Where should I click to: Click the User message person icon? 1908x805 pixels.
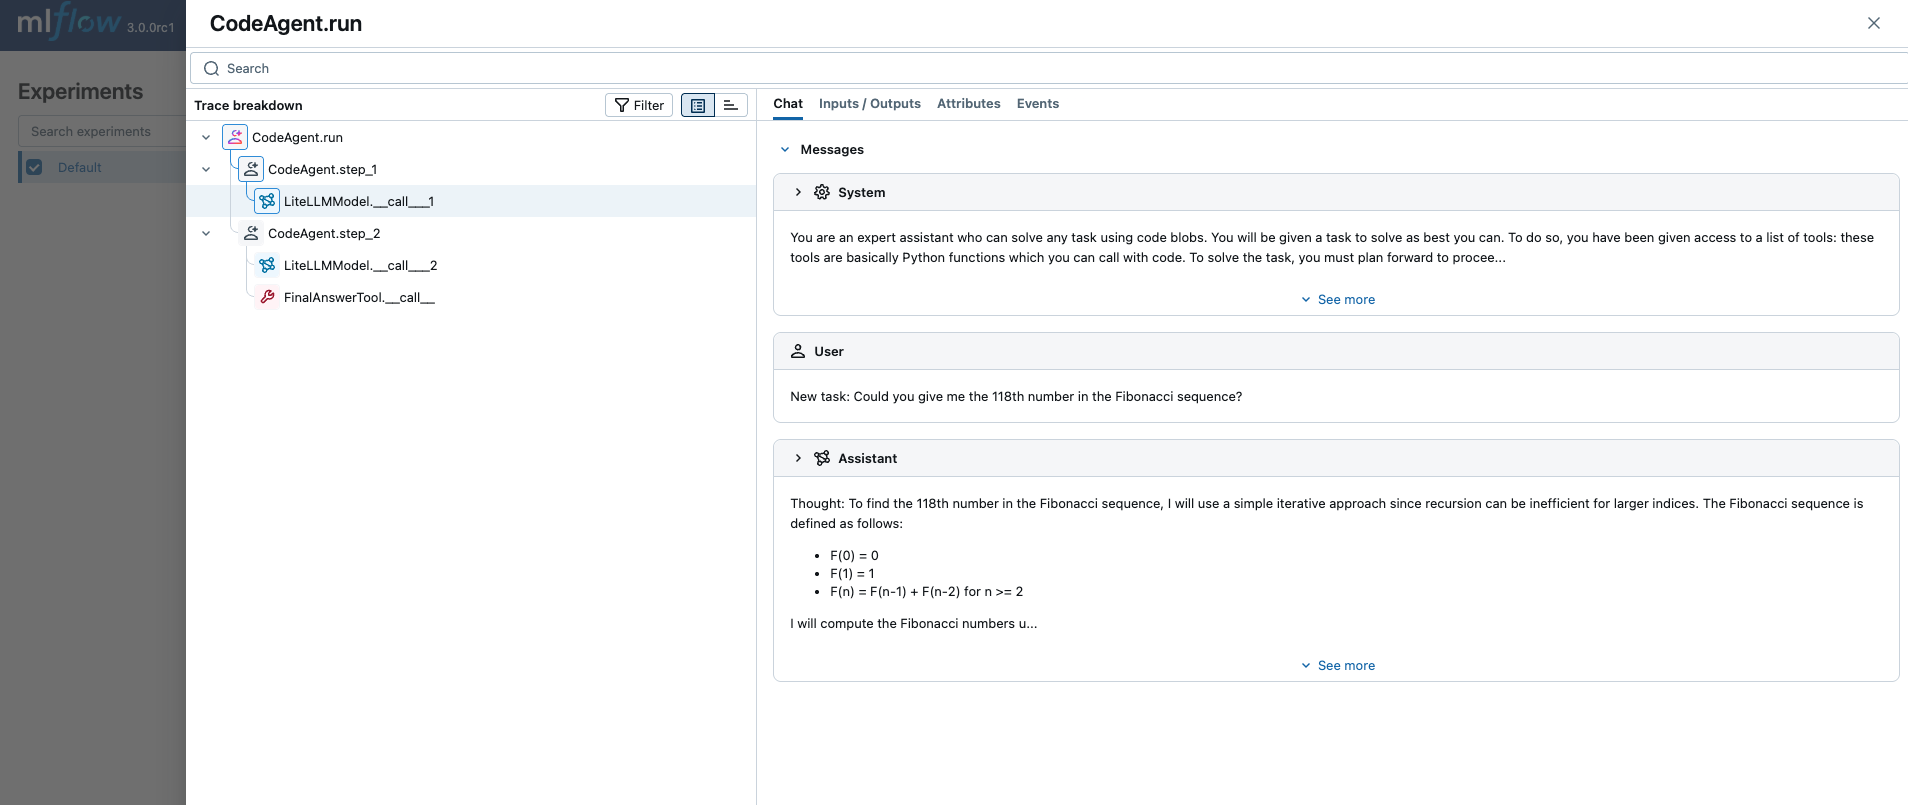point(798,351)
